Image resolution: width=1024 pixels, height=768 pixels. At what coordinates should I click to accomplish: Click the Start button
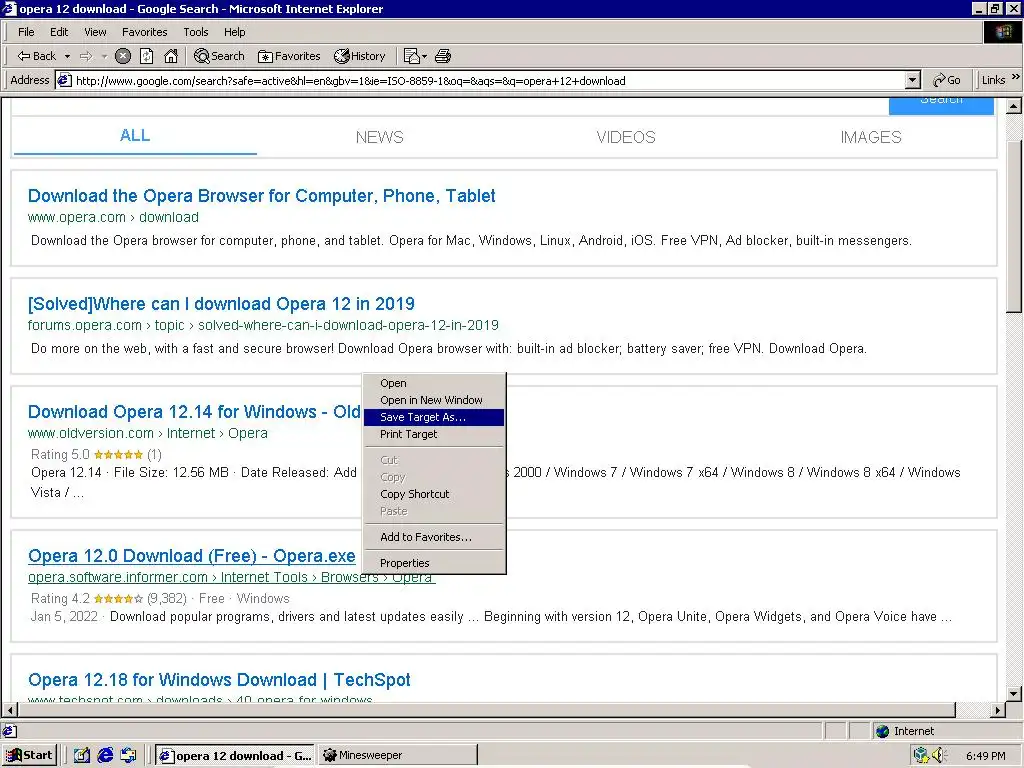pyautogui.click(x=29, y=755)
